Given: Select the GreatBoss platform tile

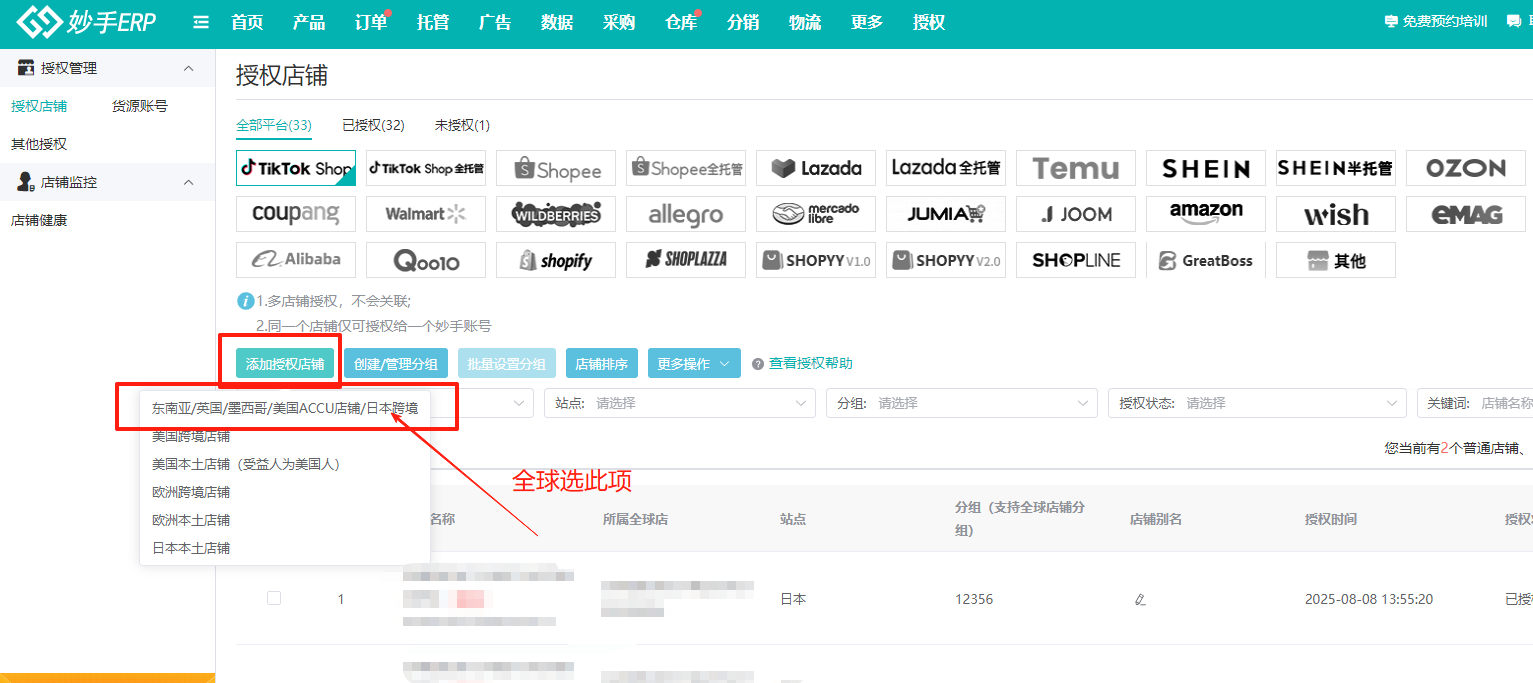Looking at the screenshot, I should (1206, 260).
